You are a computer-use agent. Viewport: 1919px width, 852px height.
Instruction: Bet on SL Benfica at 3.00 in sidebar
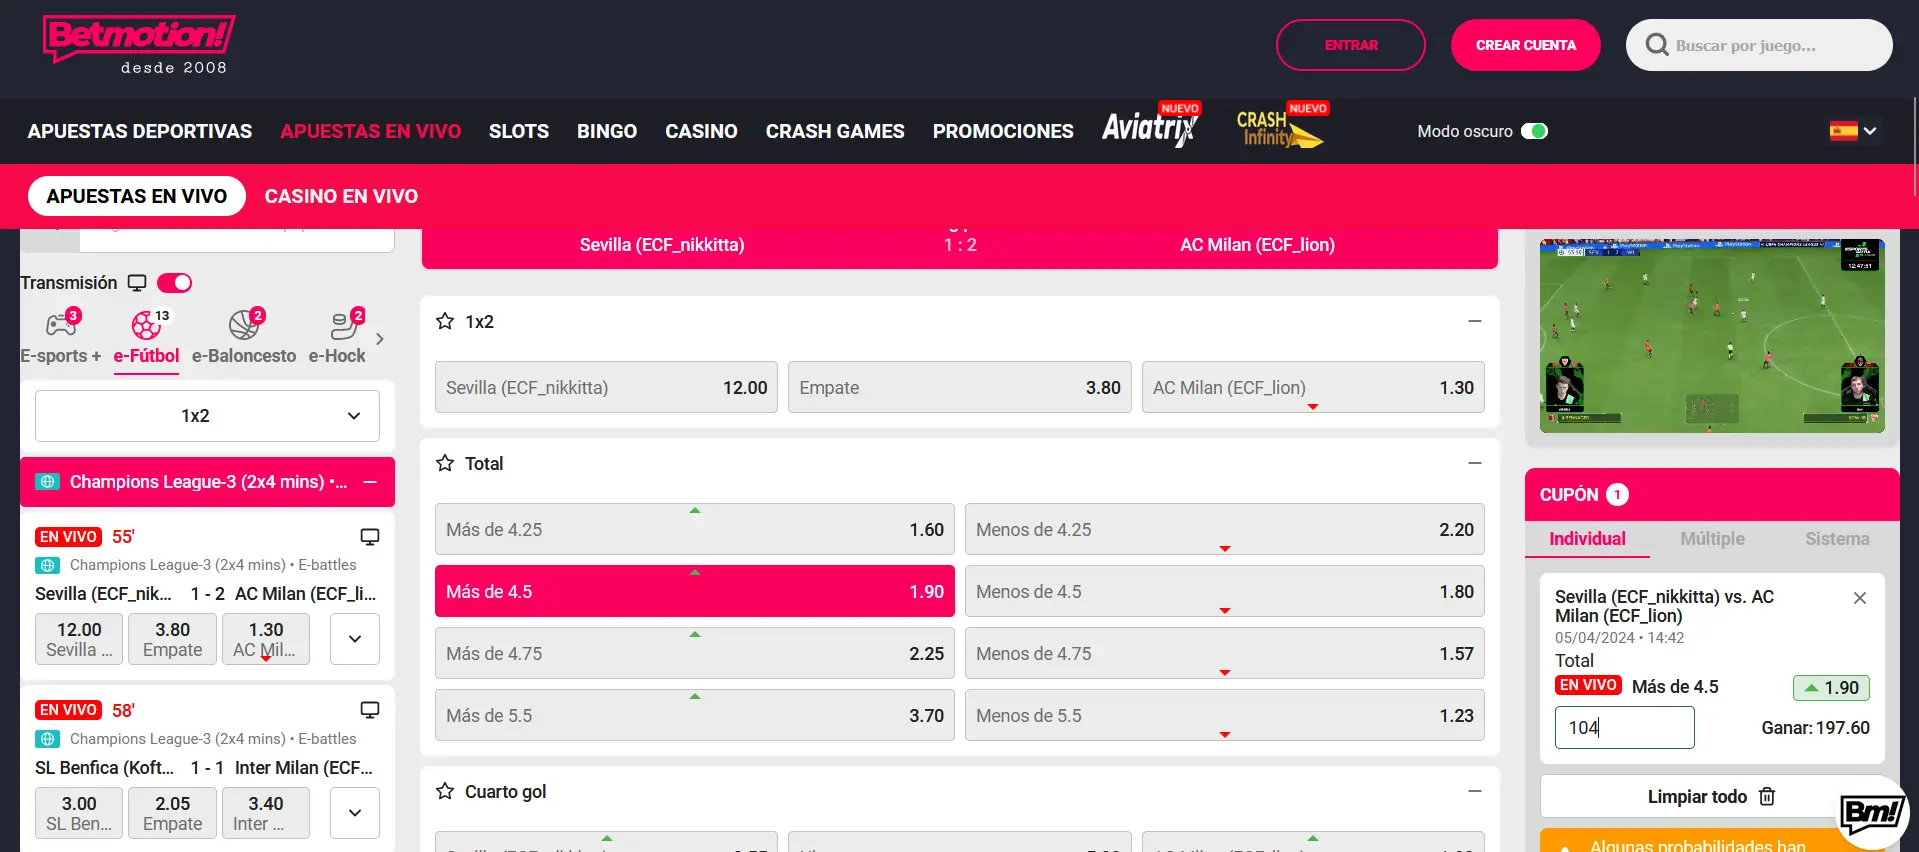pyautogui.click(x=79, y=813)
